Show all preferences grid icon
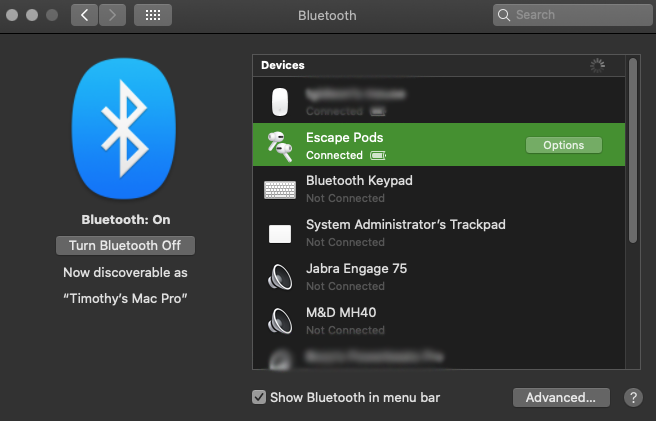This screenshot has width=656, height=421. click(x=153, y=15)
